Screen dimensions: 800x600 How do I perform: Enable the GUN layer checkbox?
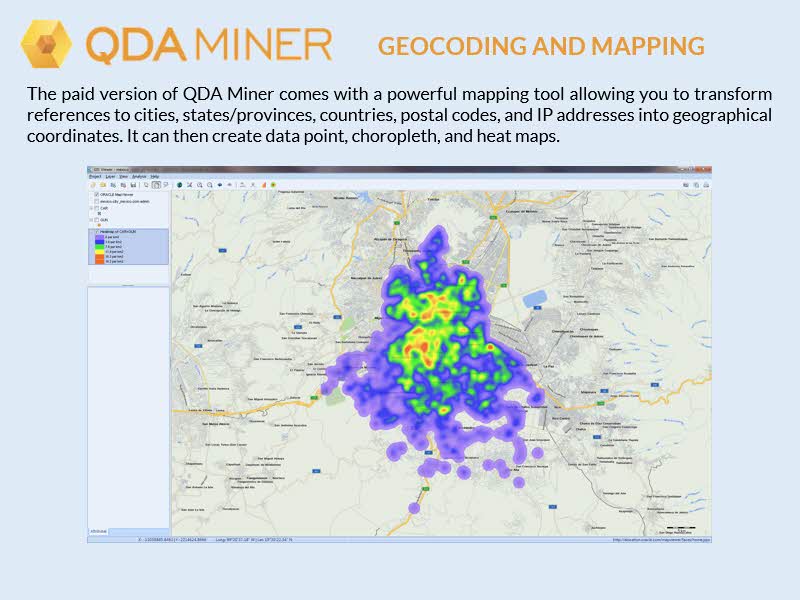[96, 220]
